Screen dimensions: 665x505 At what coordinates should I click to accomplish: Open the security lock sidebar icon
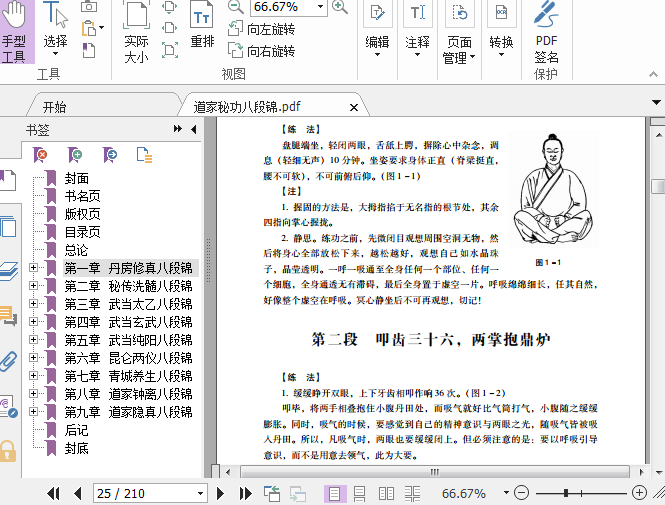point(8,451)
